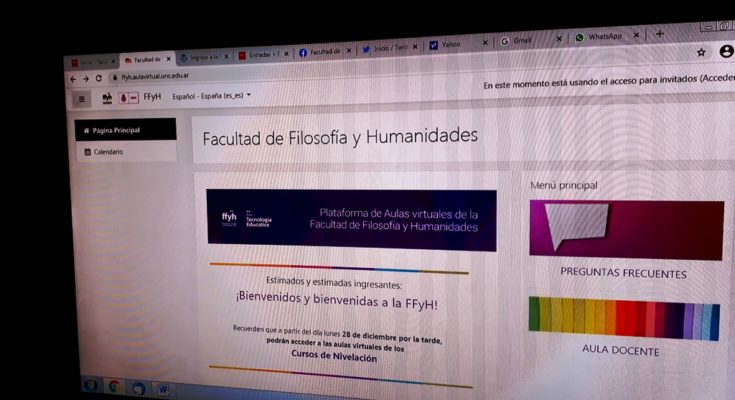This screenshot has width=735, height=400.
Task: Switch to the Gmail tab
Action: coord(520,41)
